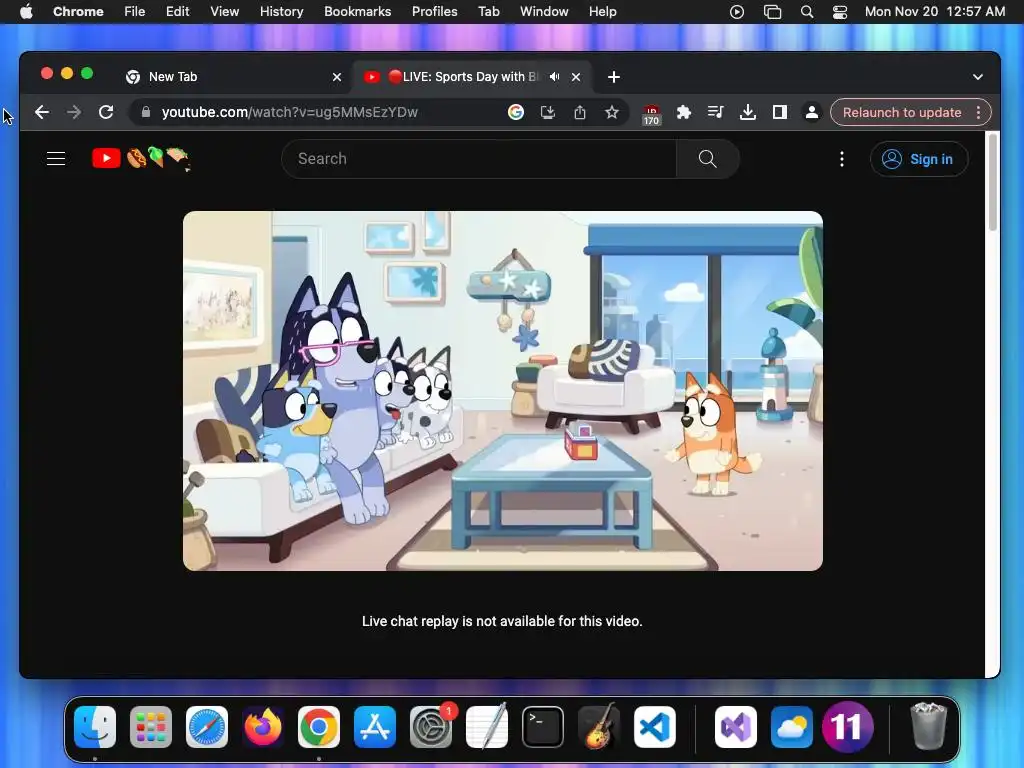Screen dimensions: 1024x768
Task: Open the Bookmarks menu
Action: (x=357, y=12)
